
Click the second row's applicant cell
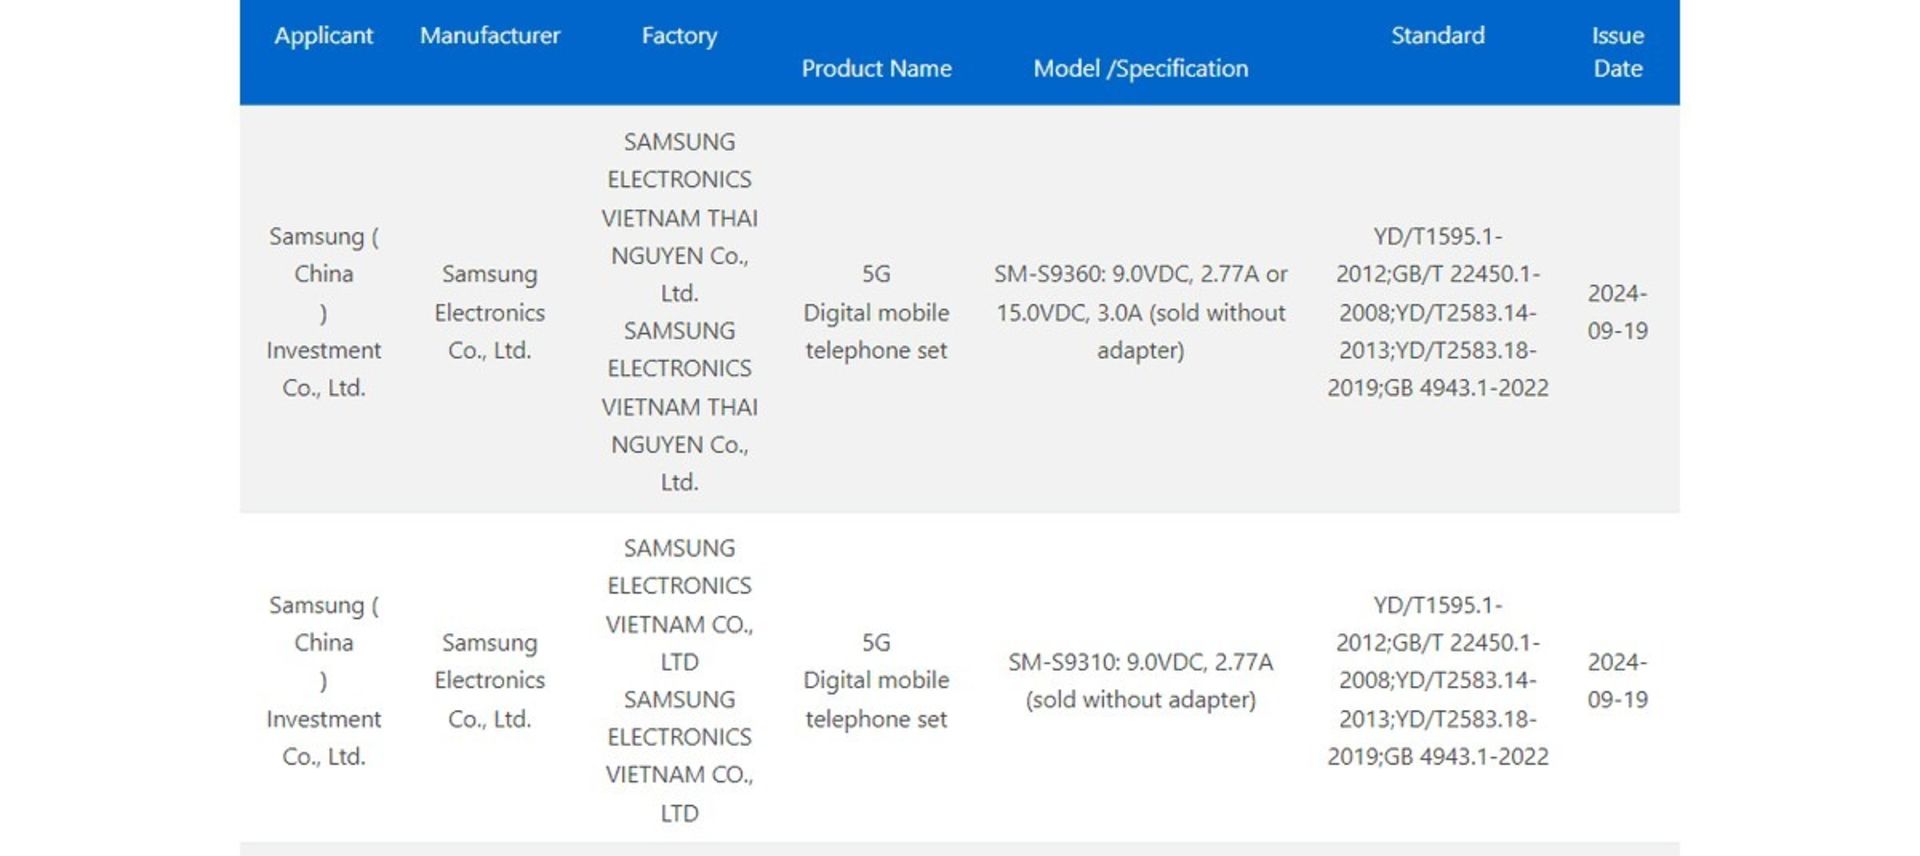click(x=323, y=680)
